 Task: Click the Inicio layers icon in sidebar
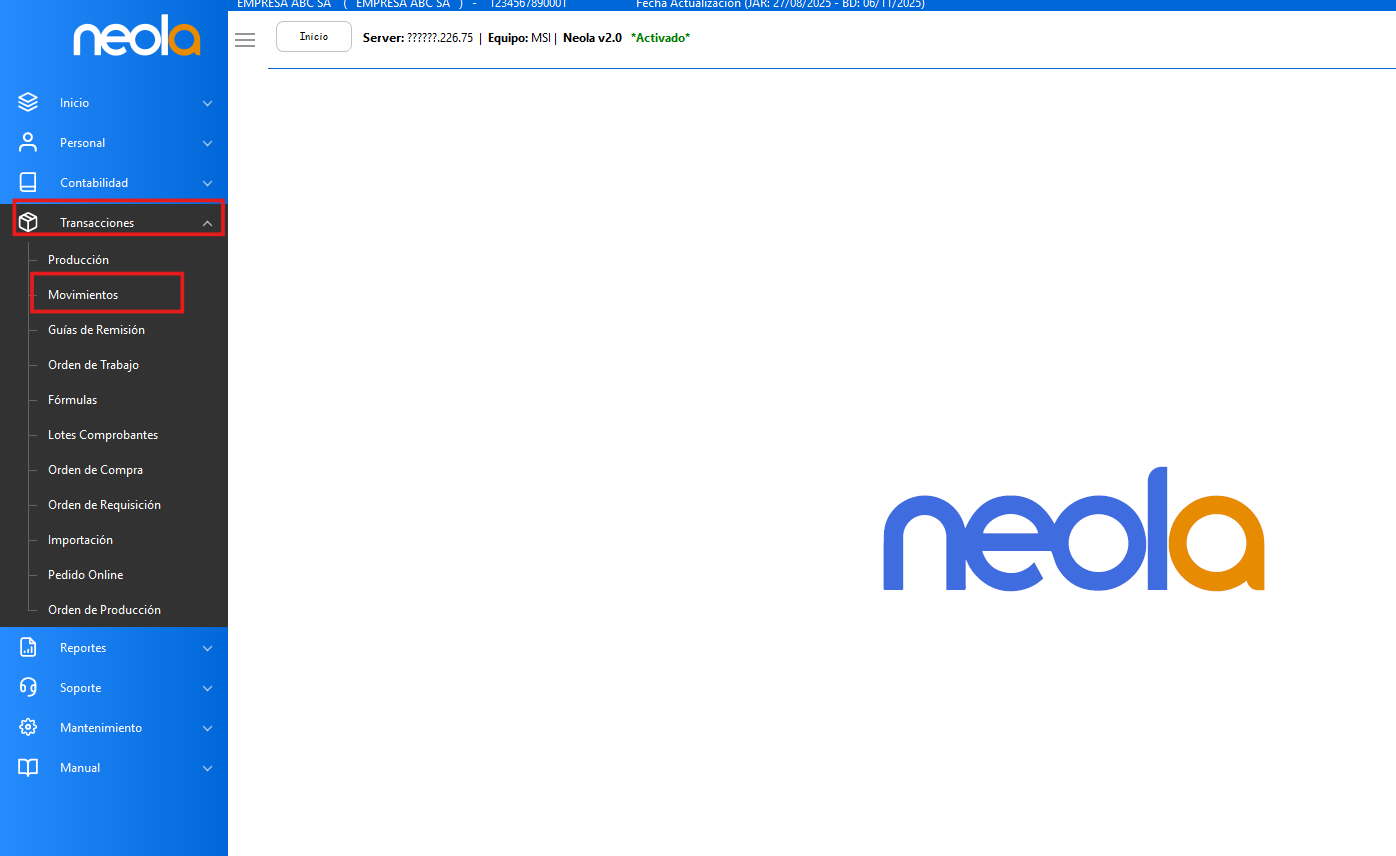click(28, 103)
